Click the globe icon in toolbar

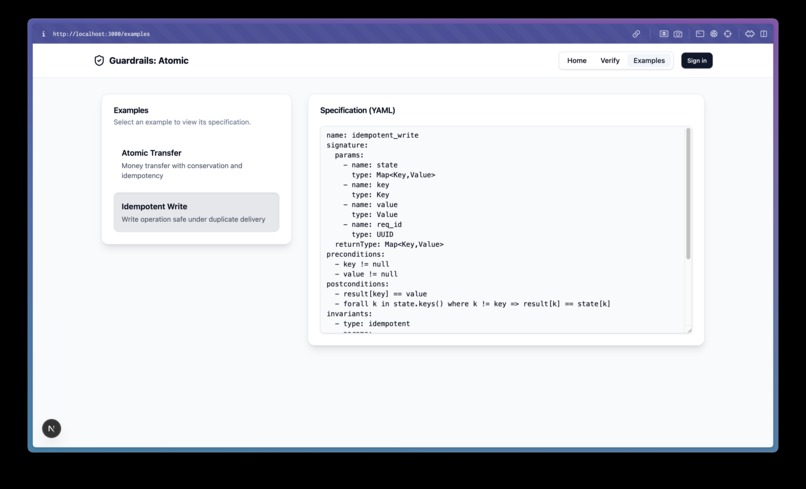(x=713, y=34)
